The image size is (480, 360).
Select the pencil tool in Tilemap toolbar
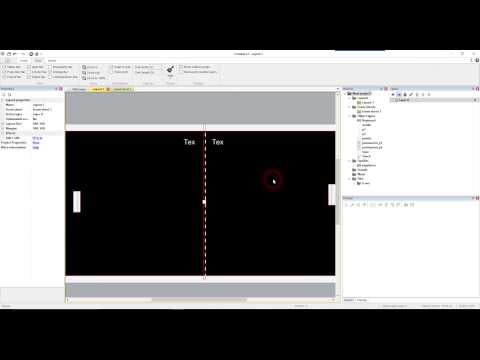pyautogui.click(x=352, y=205)
